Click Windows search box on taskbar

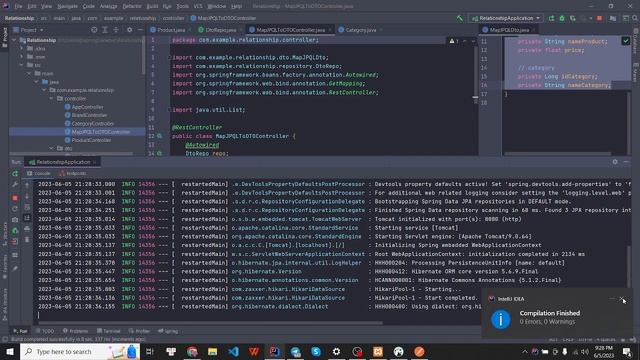80,351
